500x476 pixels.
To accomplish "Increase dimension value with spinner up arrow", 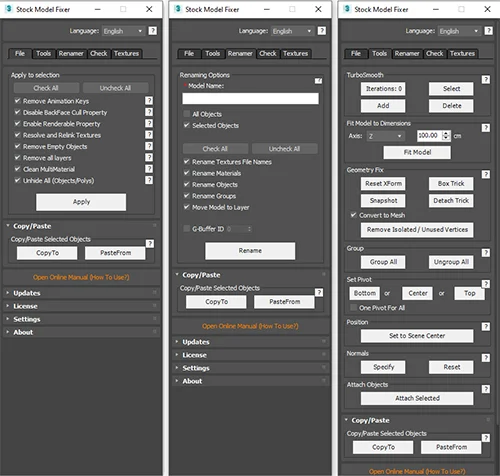I will (x=446, y=133).
